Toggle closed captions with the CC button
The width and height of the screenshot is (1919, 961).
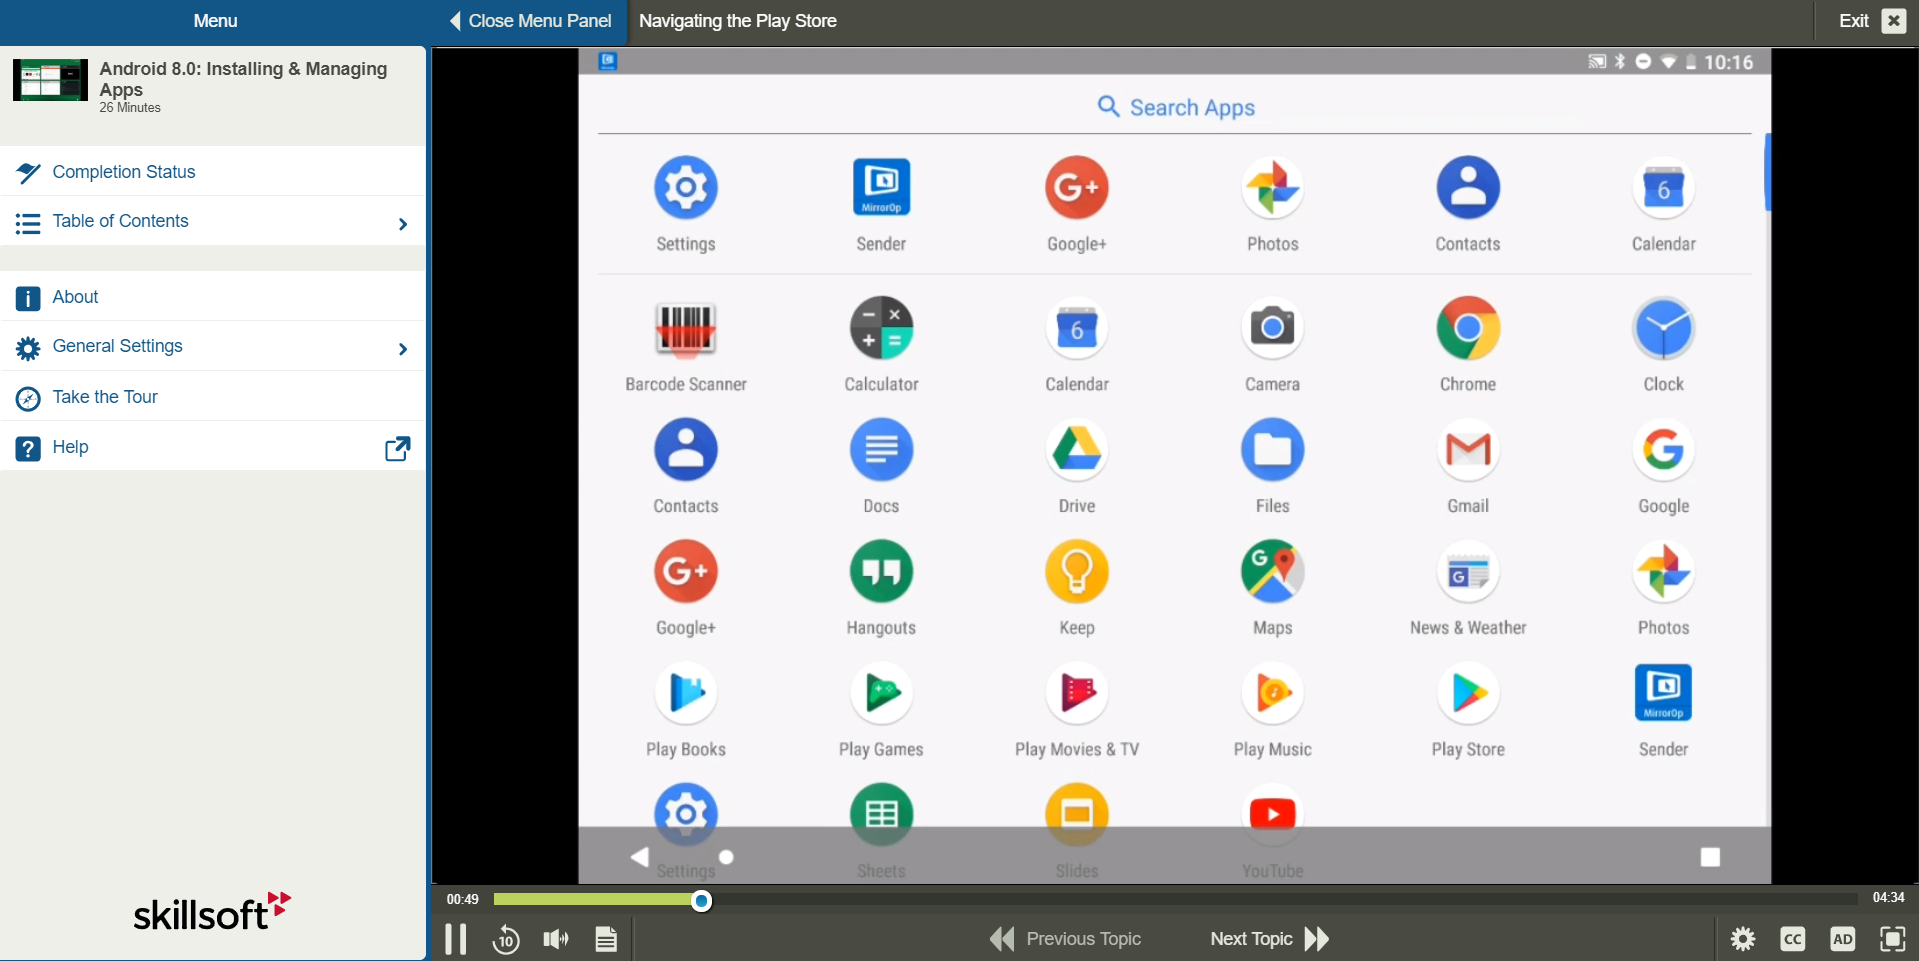[x=1792, y=938]
